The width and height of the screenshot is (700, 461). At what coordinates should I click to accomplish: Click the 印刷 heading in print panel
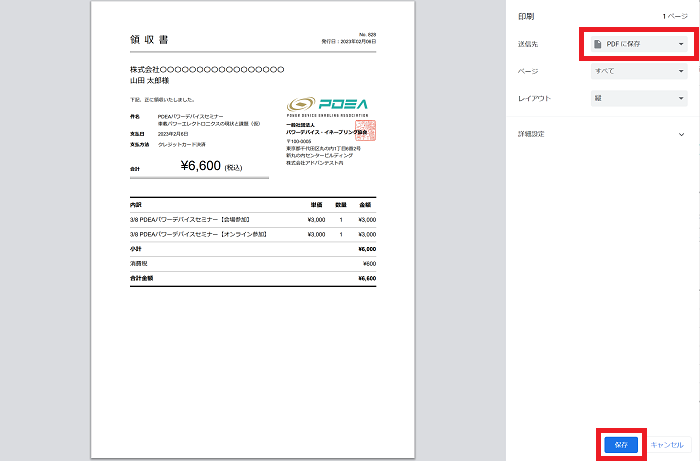526,17
